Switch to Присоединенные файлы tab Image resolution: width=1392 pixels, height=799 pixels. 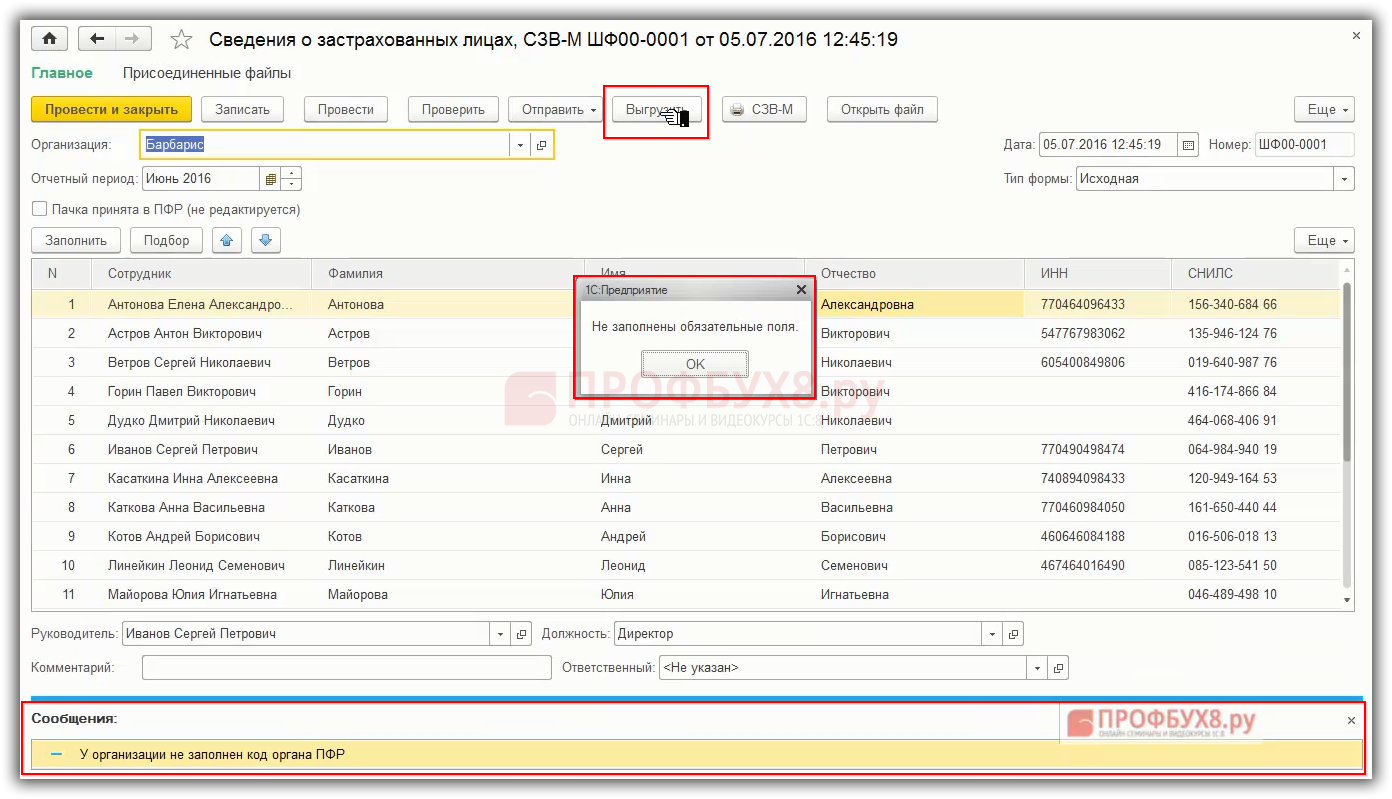click(207, 73)
